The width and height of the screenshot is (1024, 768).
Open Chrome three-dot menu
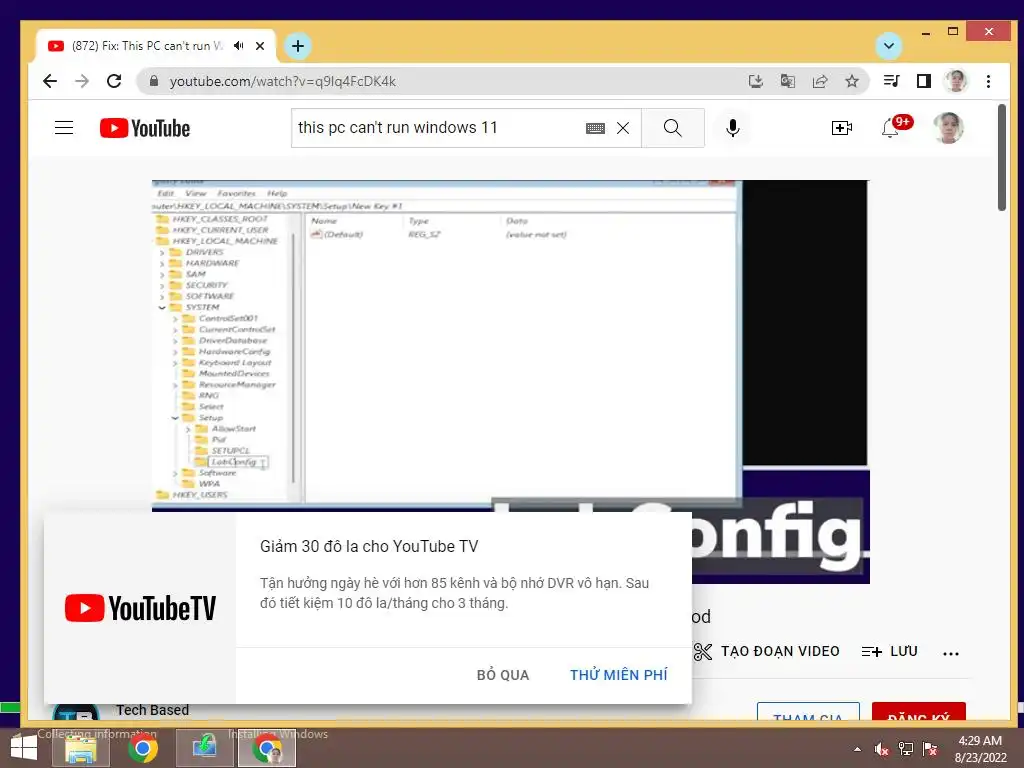click(x=988, y=81)
